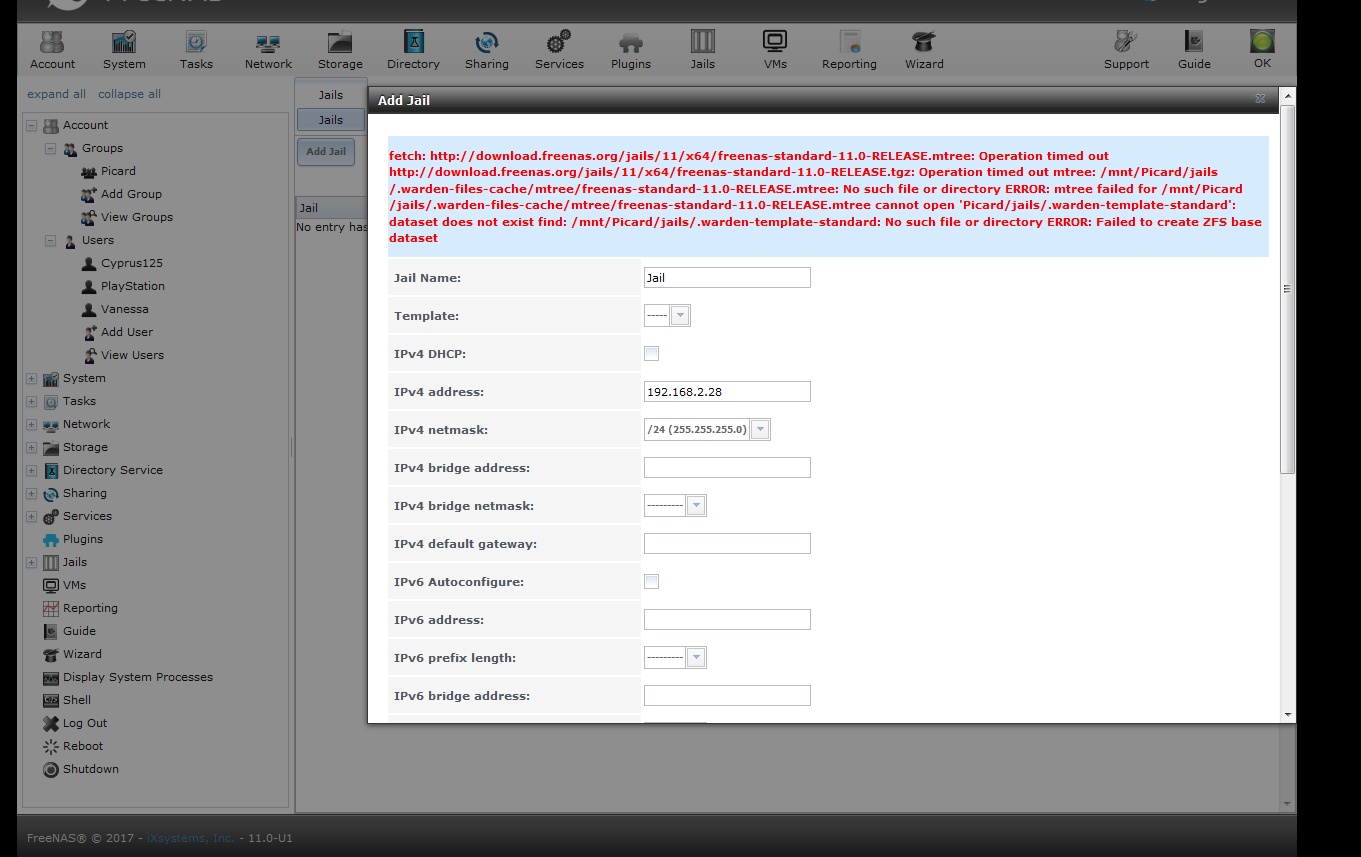
Task: Click the IPv6 bridge address field
Action: tap(727, 696)
